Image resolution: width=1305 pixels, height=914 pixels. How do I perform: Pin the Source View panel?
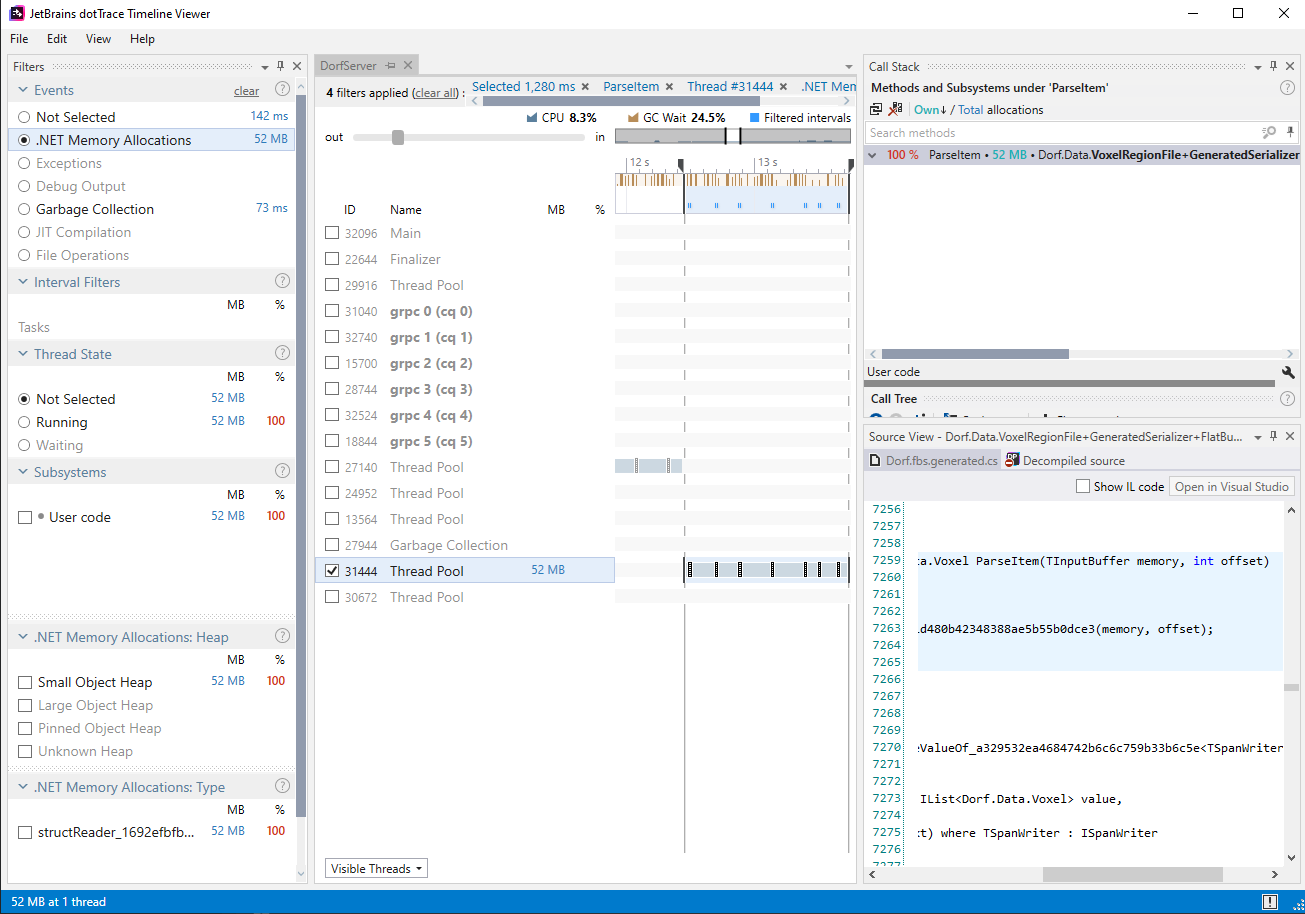pyautogui.click(x=1273, y=436)
